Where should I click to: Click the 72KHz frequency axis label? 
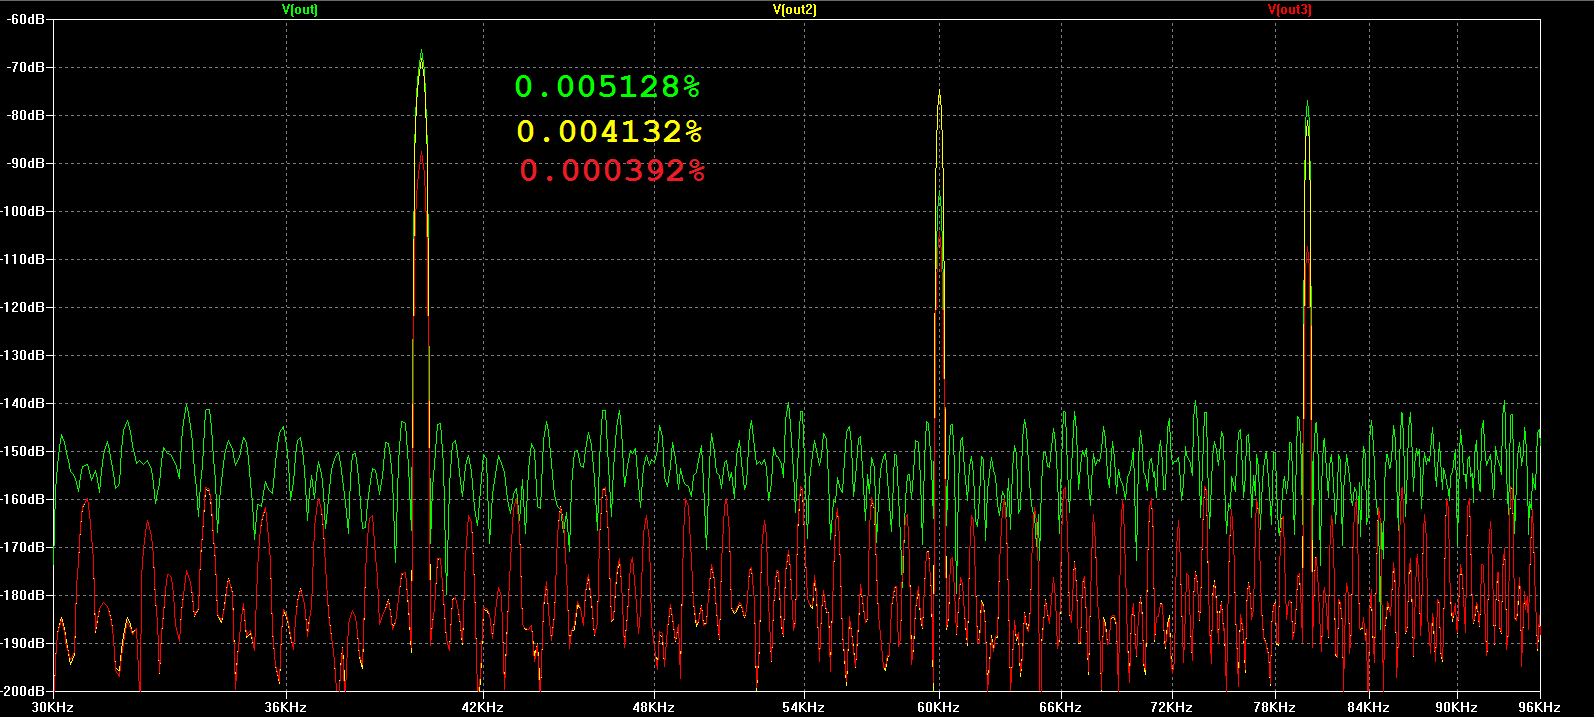(x=1171, y=707)
